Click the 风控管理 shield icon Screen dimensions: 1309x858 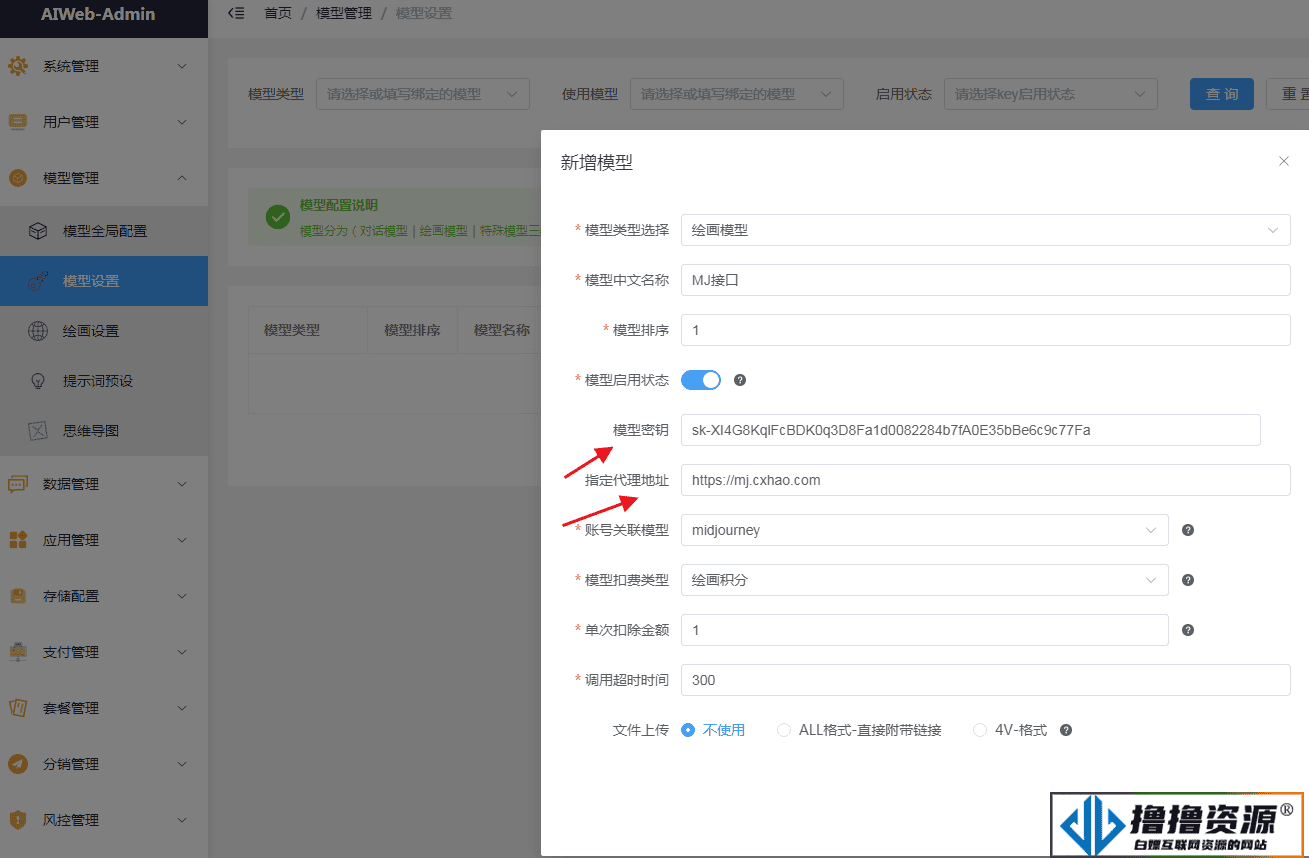[x=18, y=820]
